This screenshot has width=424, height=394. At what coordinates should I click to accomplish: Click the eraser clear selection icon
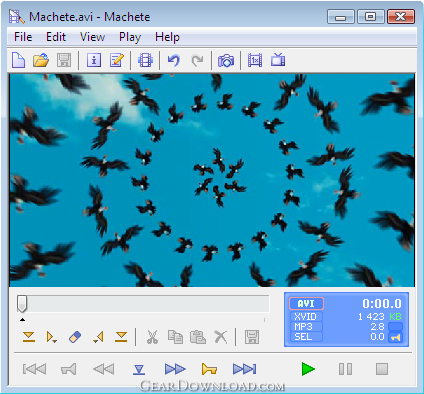click(75, 337)
